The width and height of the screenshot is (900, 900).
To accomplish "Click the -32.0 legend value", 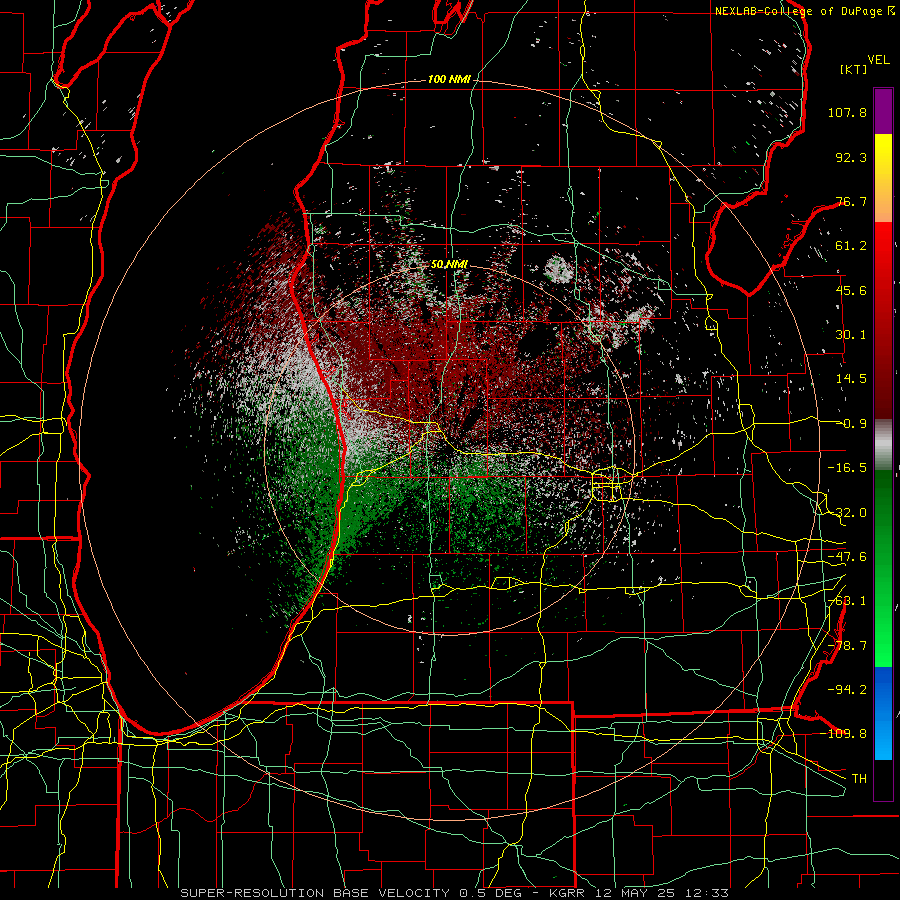I will point(847,513).
